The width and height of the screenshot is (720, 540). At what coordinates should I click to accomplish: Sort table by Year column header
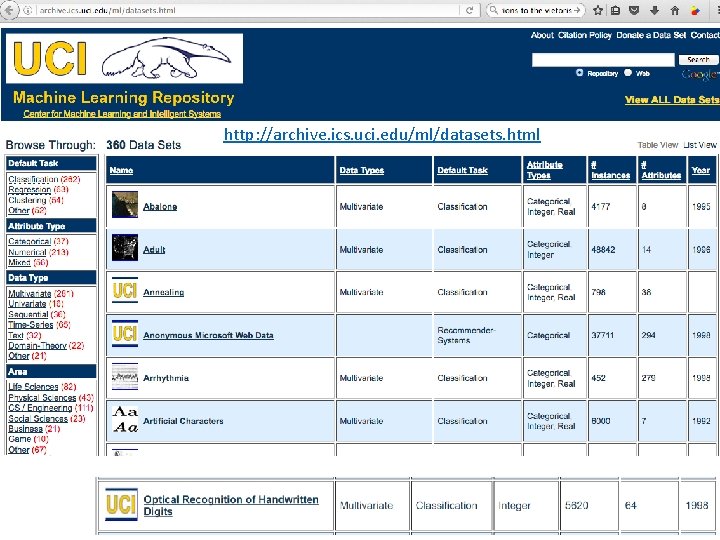coord(701,170)
